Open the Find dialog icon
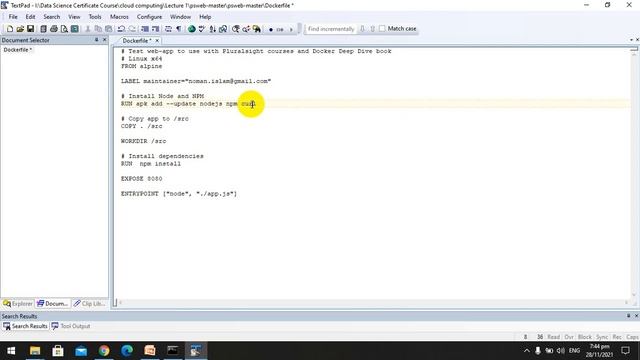 click(x=236, y=29)
